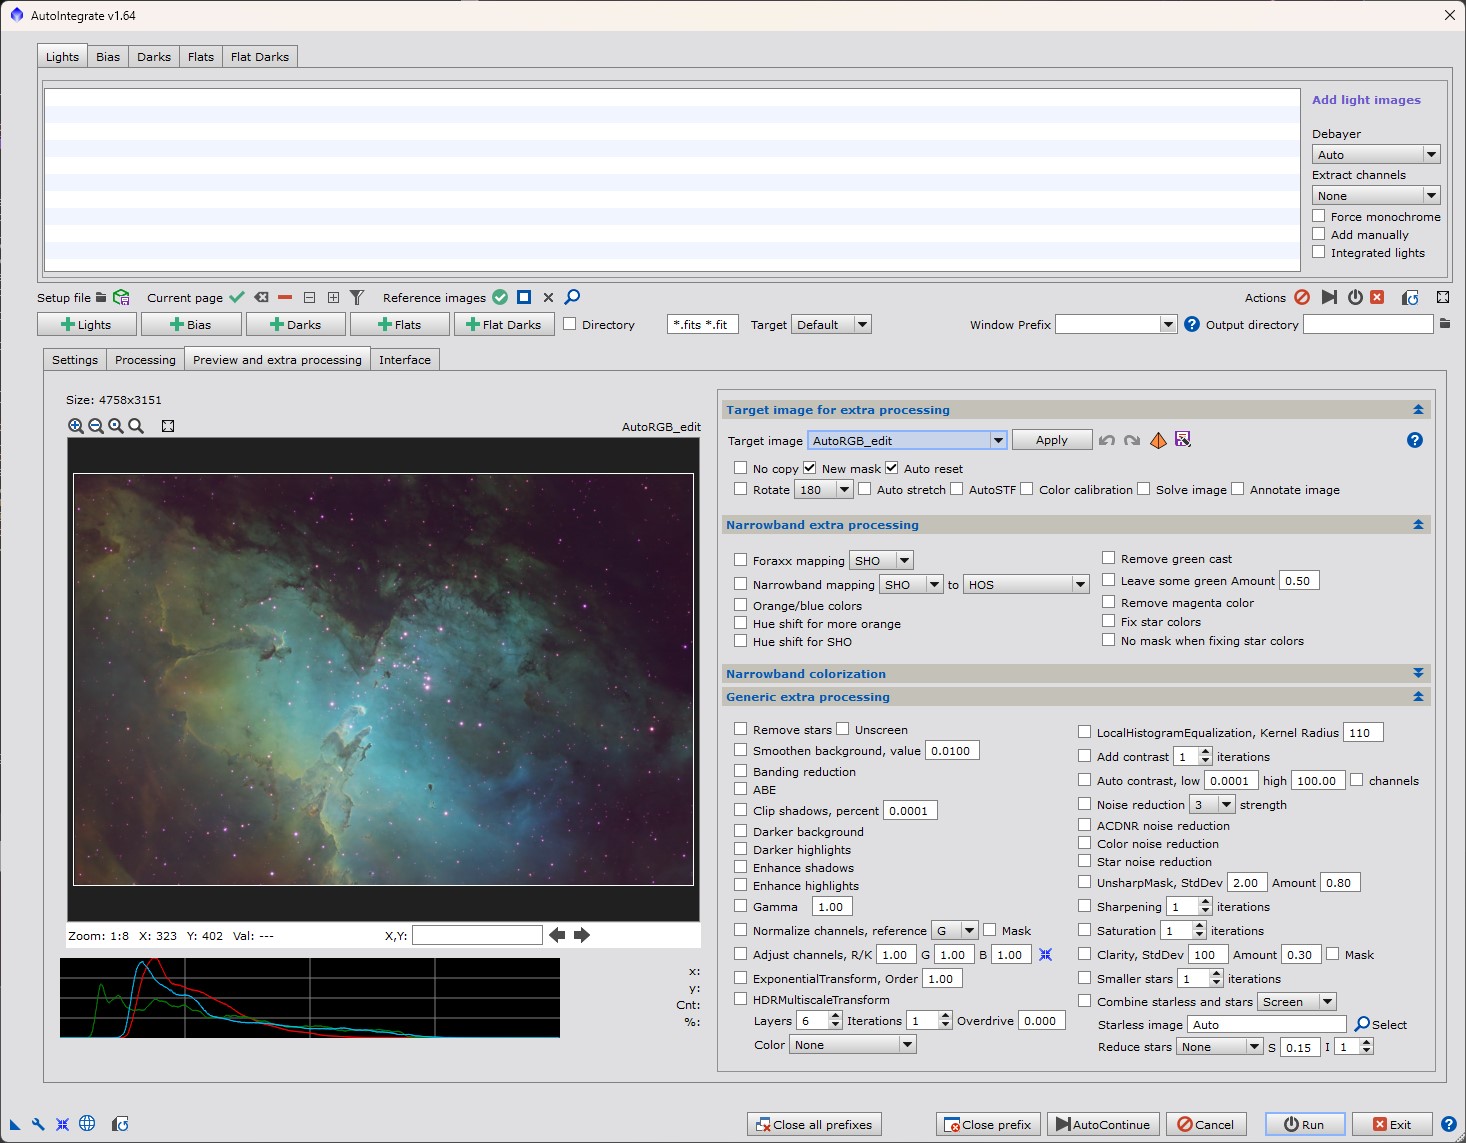
Task: Click the Apply button
Action: click(1051, 441)
